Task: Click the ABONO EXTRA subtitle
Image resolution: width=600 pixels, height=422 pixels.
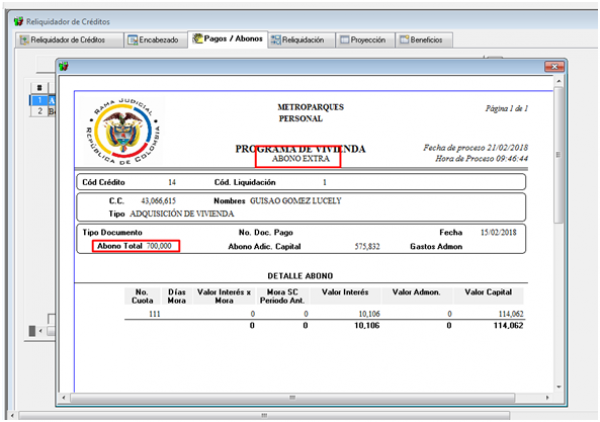Action: coord(301,159)
